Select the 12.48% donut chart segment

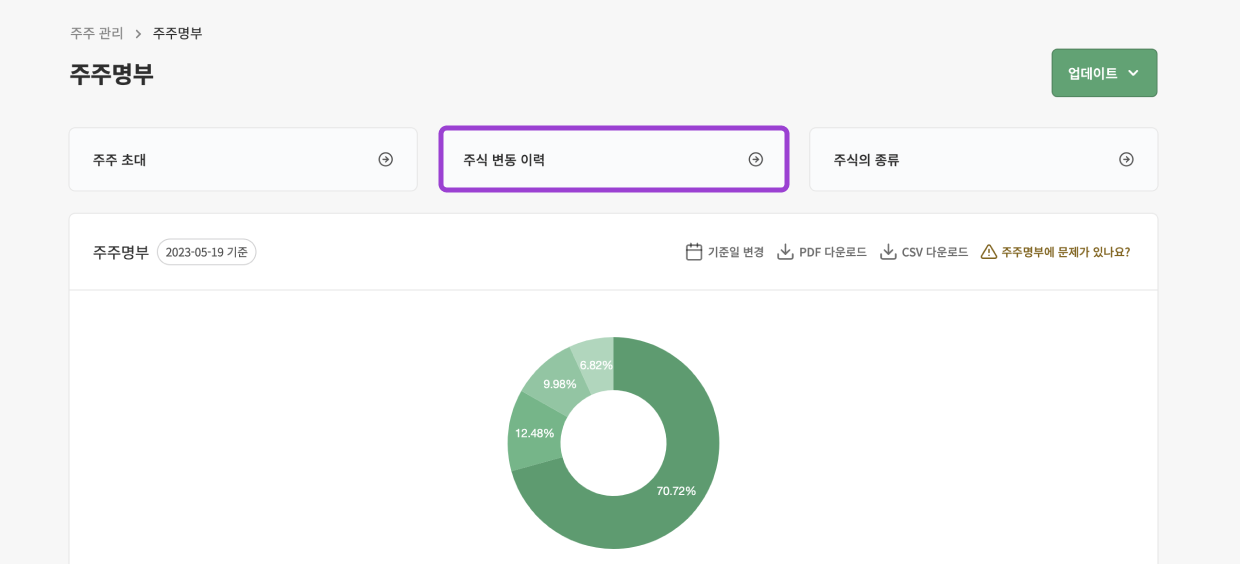[534, 433]
